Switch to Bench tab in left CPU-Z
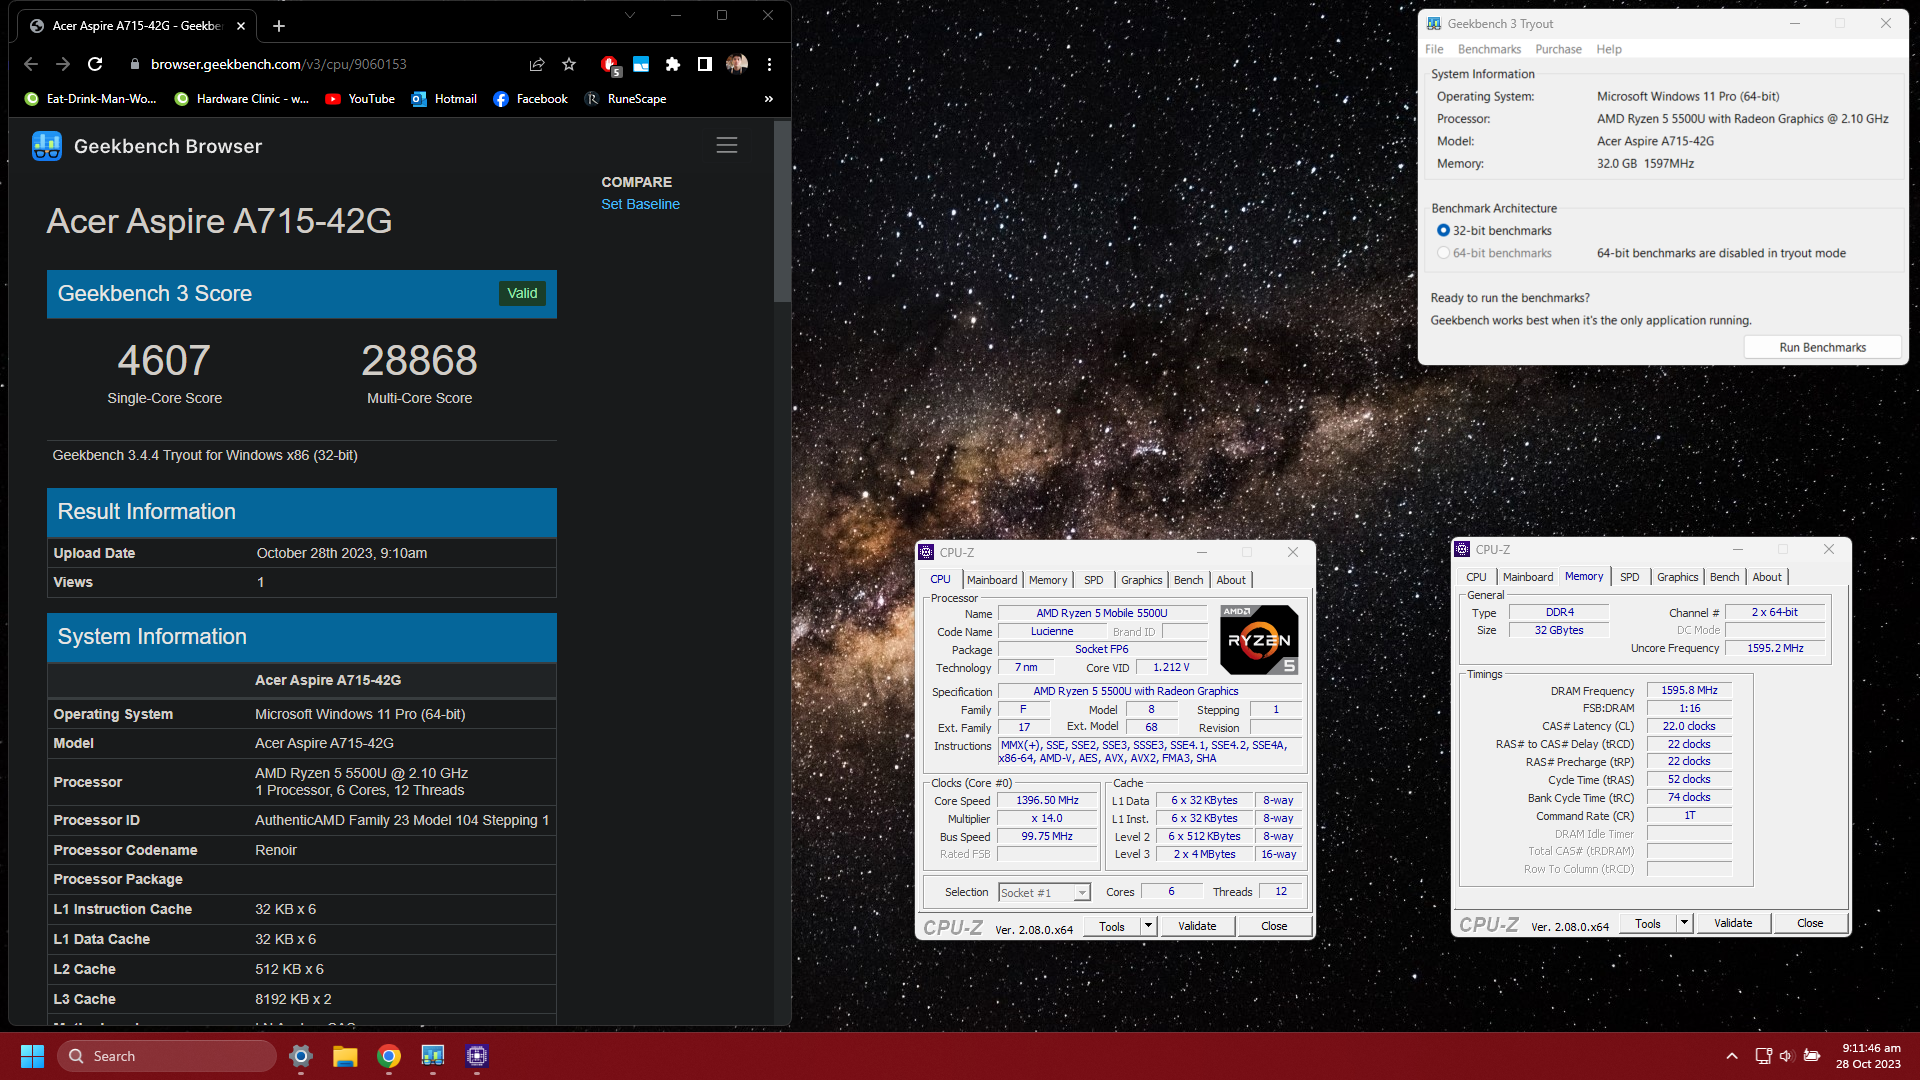The height and width of the screenshot is (1080, 1920). pyautogui.click(x=1188, y=580)
